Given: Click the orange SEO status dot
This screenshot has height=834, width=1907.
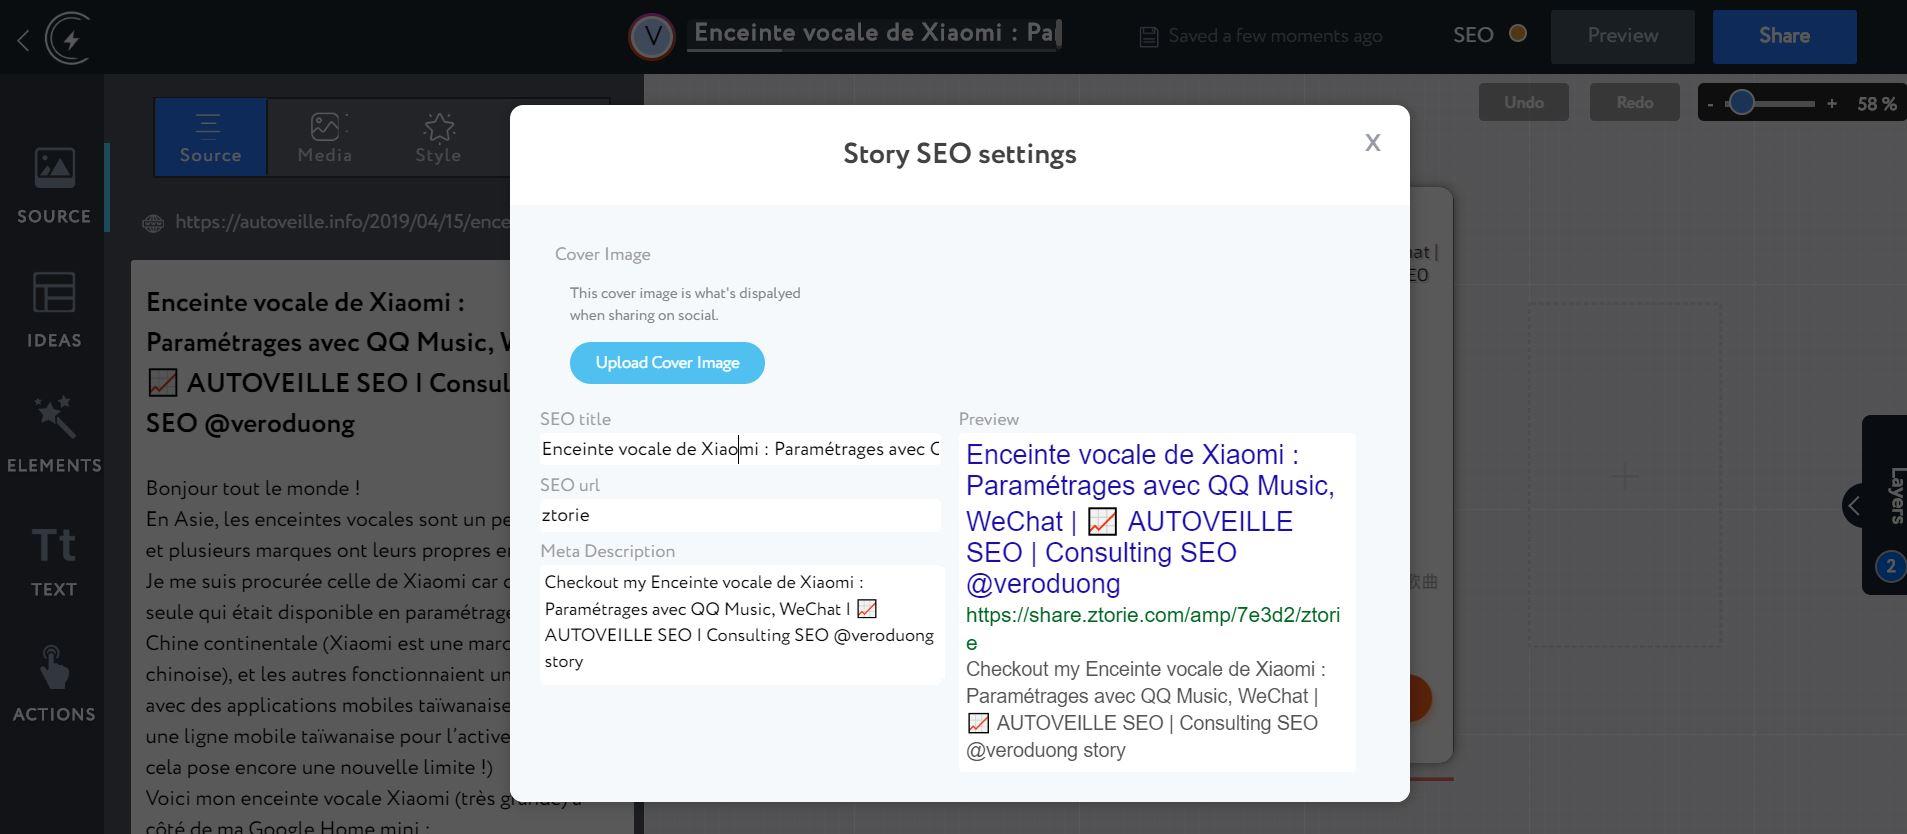Looking at the screenshot, I should point(1517,33).
